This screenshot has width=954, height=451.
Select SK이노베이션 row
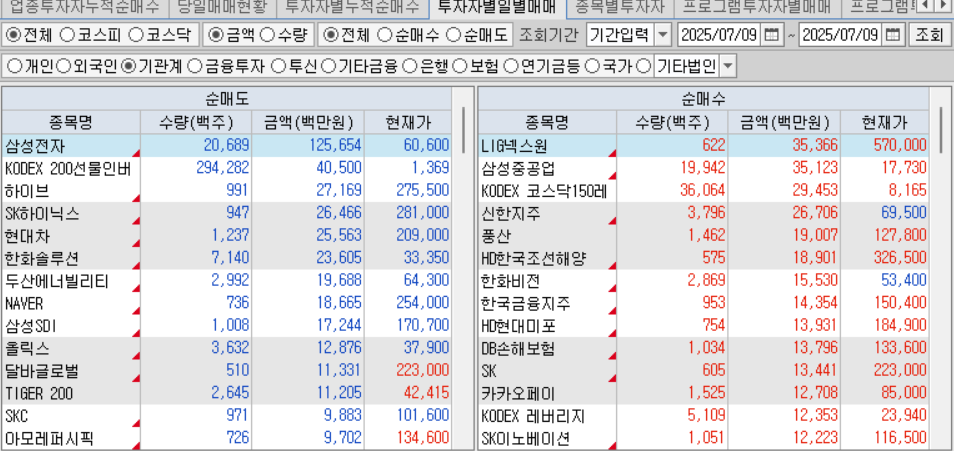coord(704,438)
